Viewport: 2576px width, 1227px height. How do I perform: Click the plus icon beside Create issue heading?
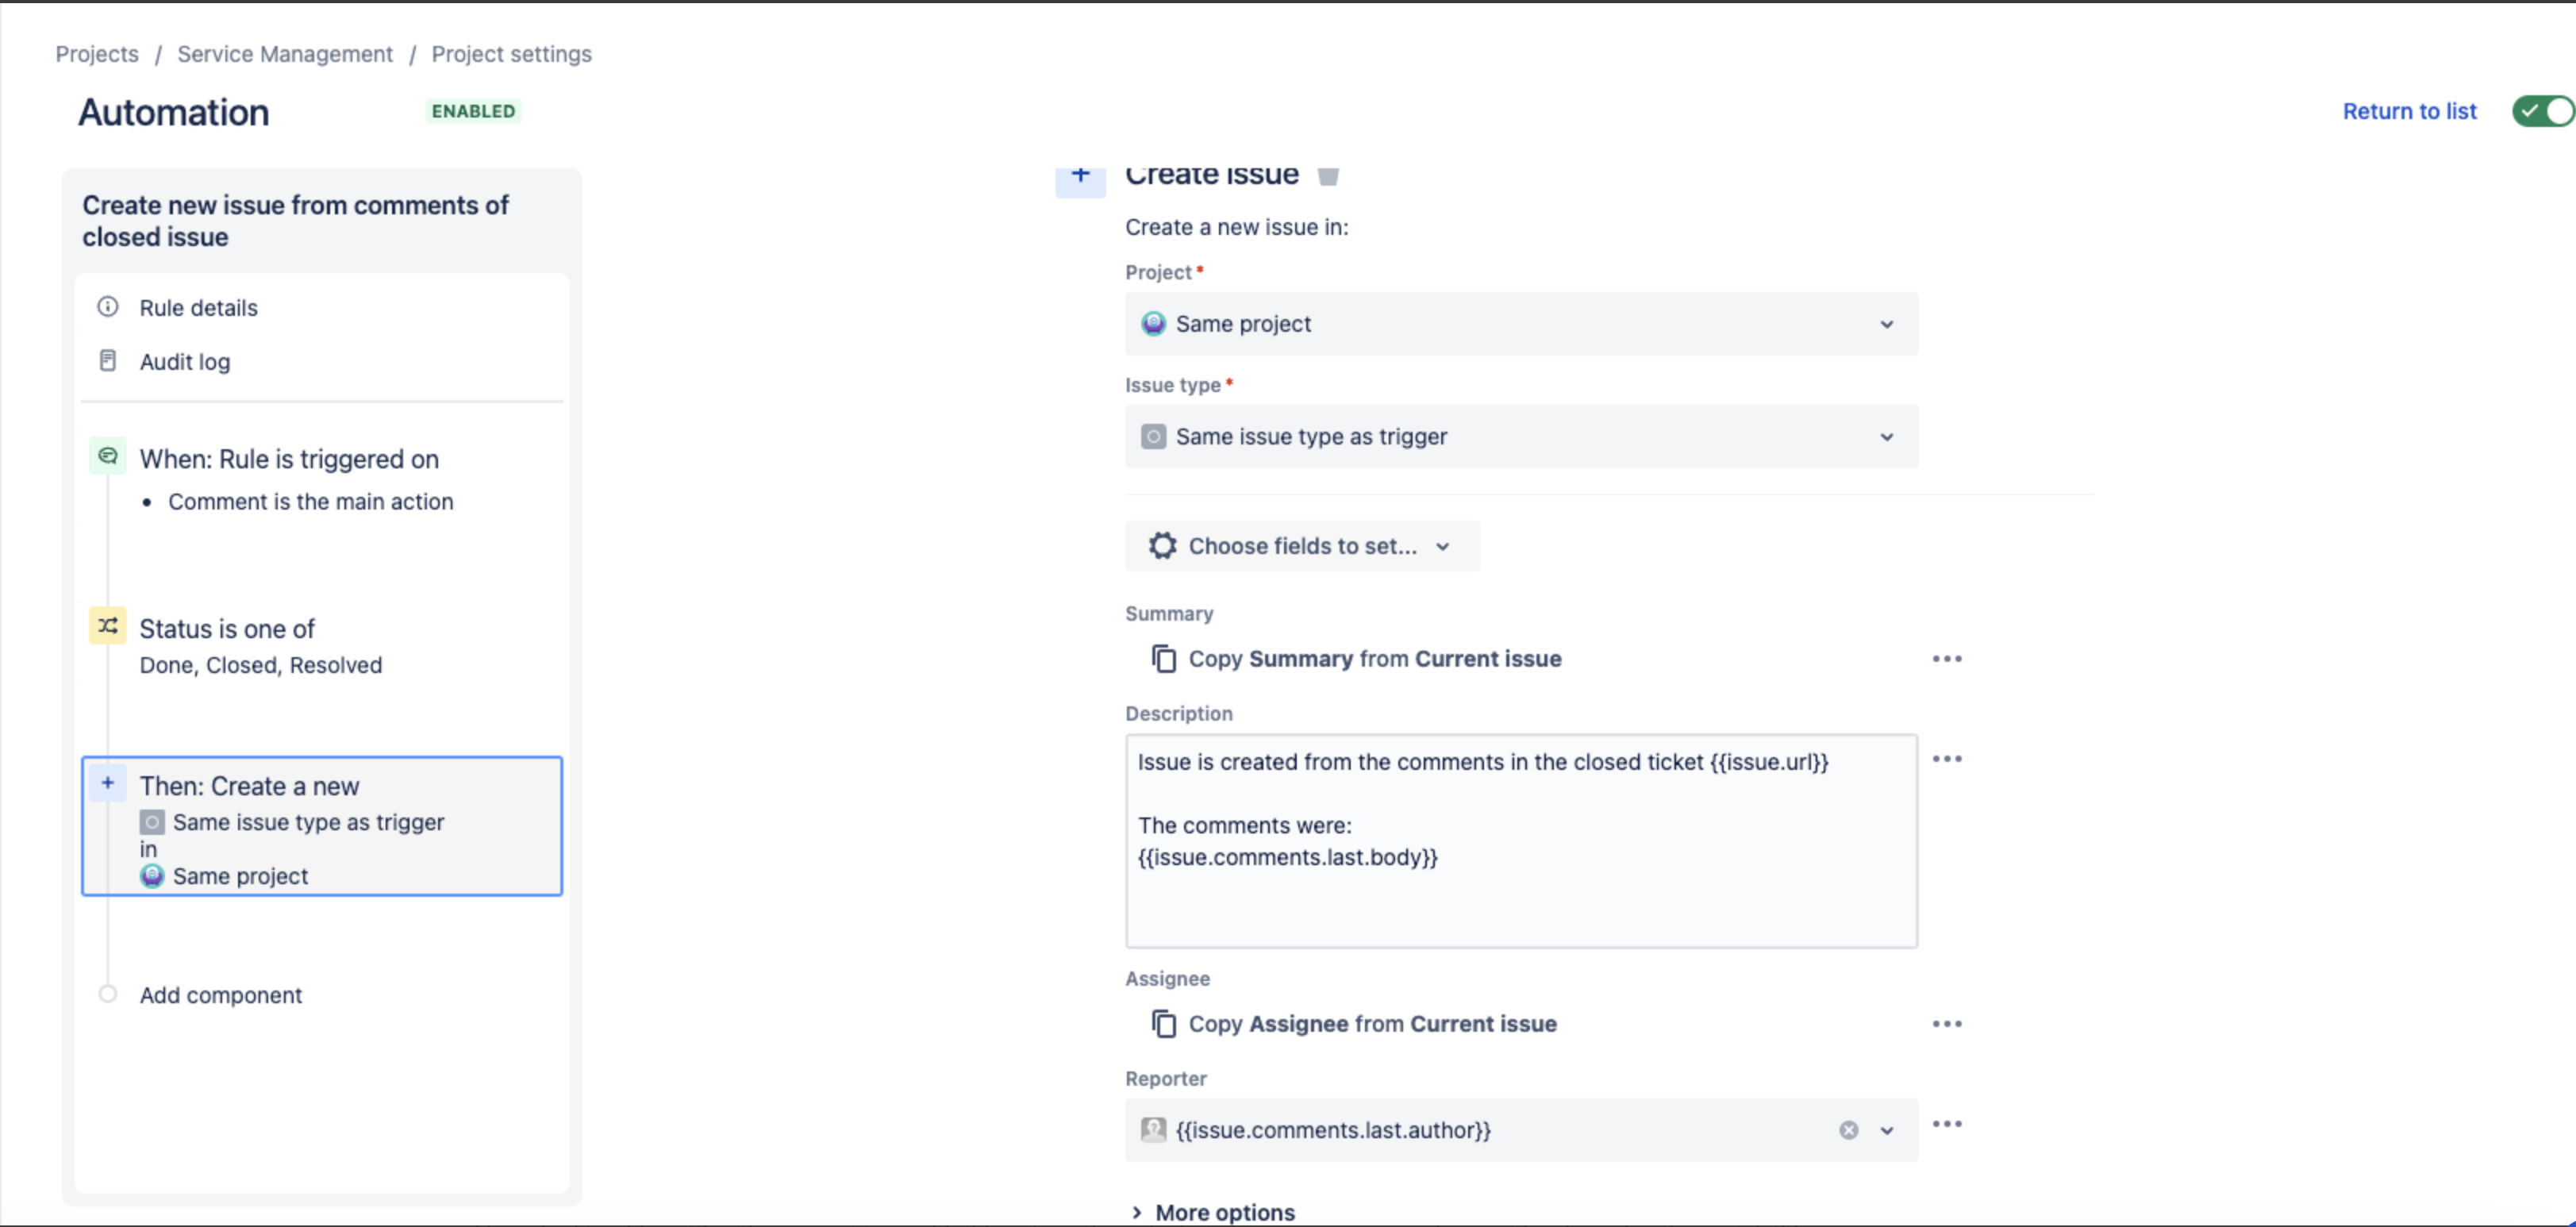tap(1080, 176)
